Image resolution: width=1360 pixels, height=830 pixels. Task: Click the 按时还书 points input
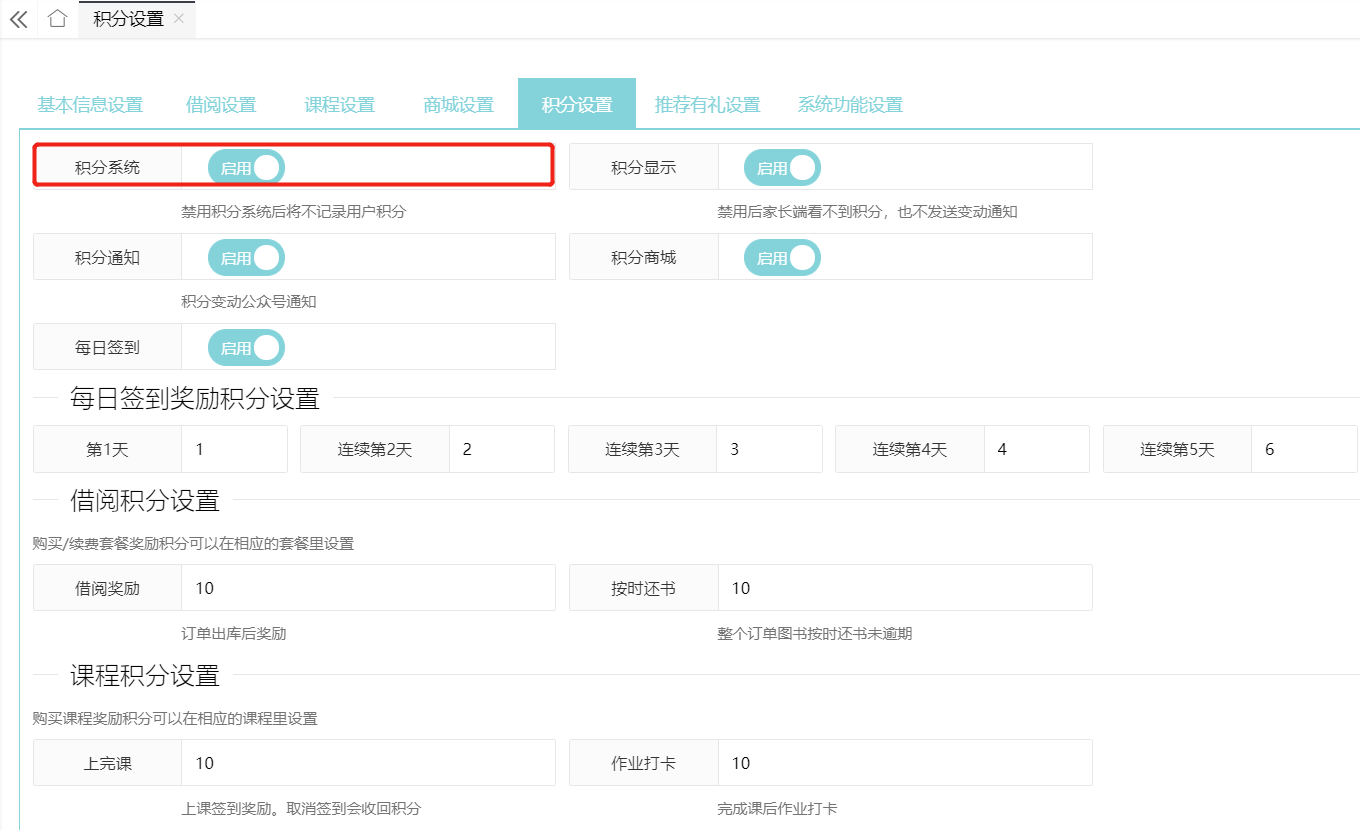coord(905,588)
